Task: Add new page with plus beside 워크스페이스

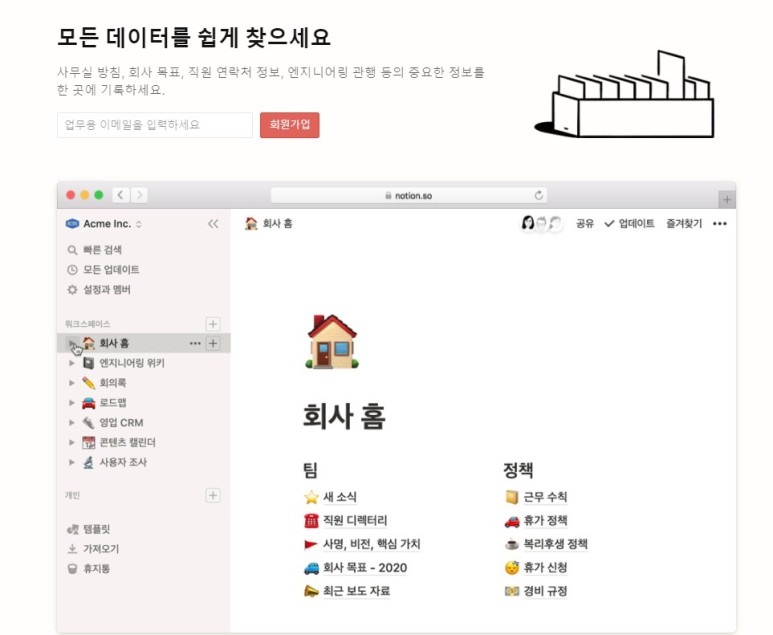Action: click(x=212, y=324)
